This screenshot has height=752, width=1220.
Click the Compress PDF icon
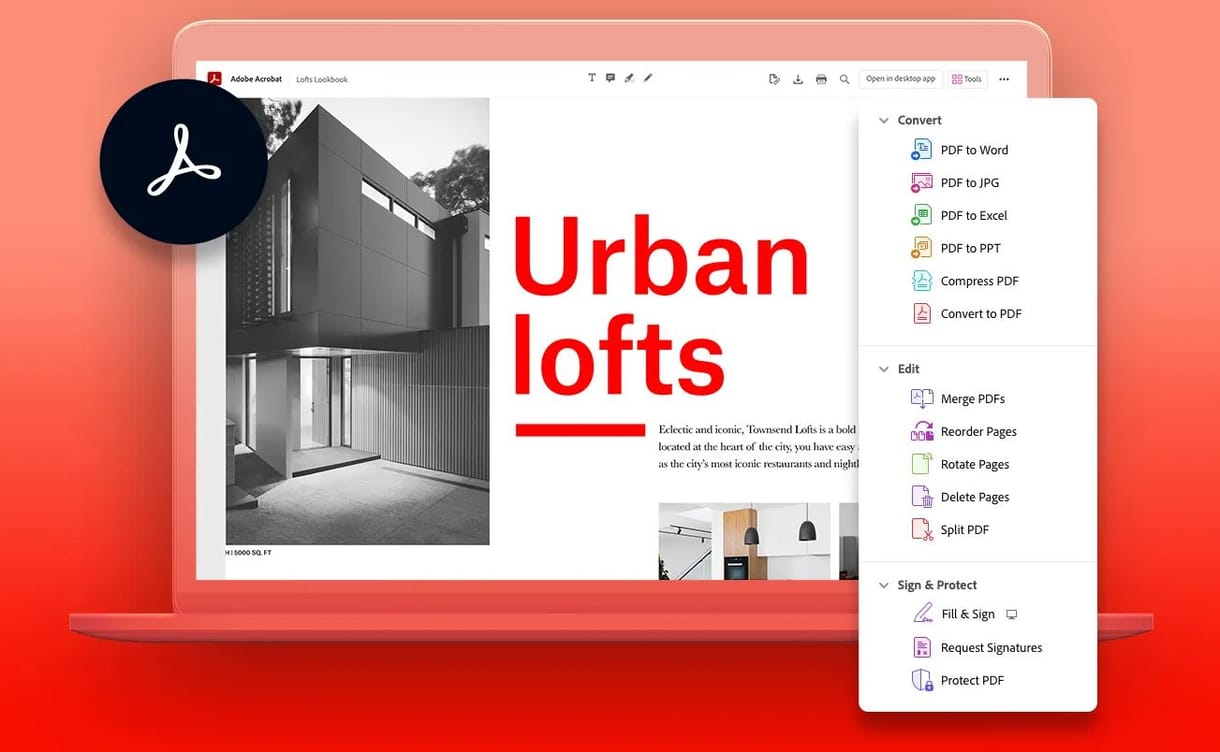coord(921,281)
